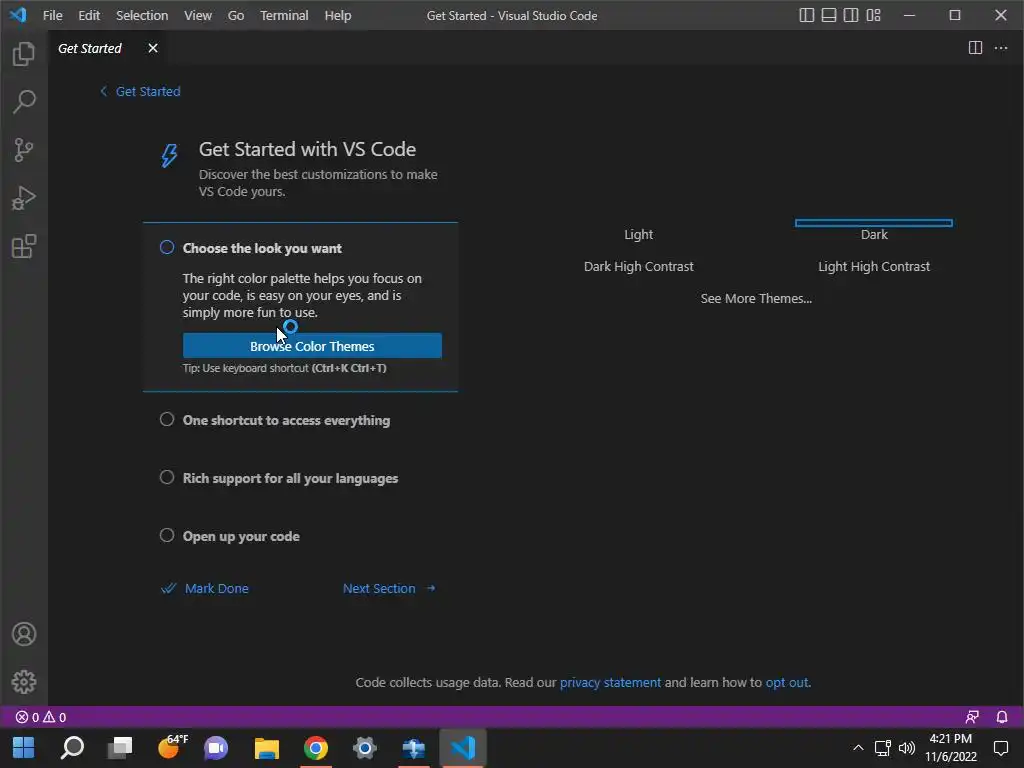Click the errors and warnings status indicator

pos(40,717)
